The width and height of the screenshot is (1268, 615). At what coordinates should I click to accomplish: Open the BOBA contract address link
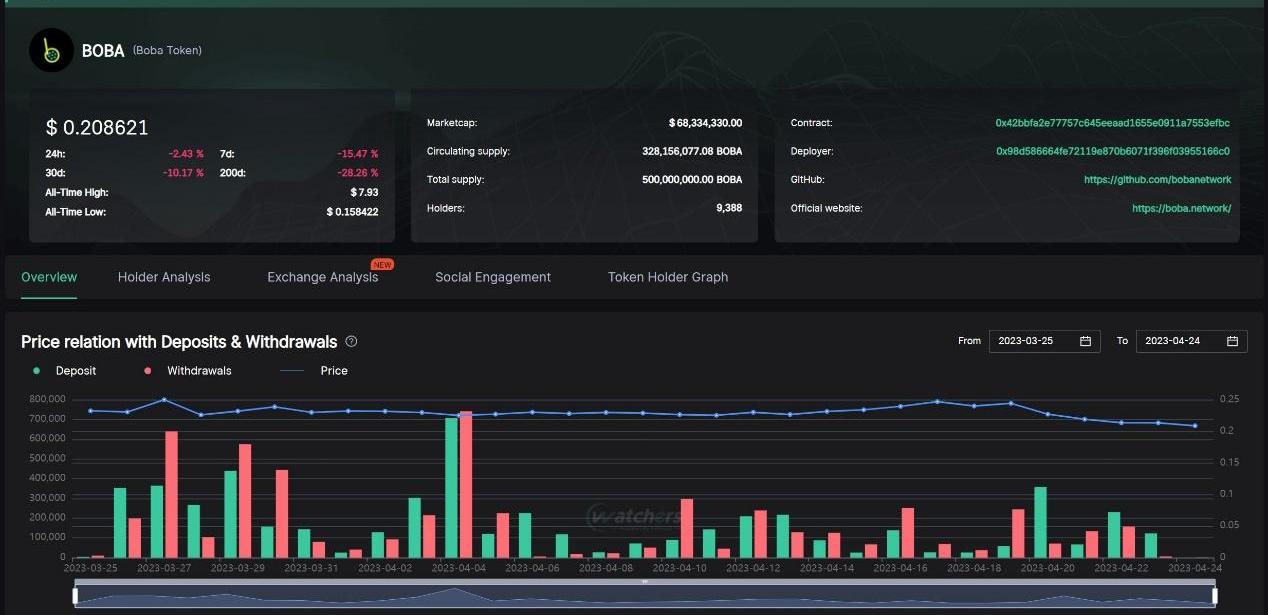[1112, 123]
